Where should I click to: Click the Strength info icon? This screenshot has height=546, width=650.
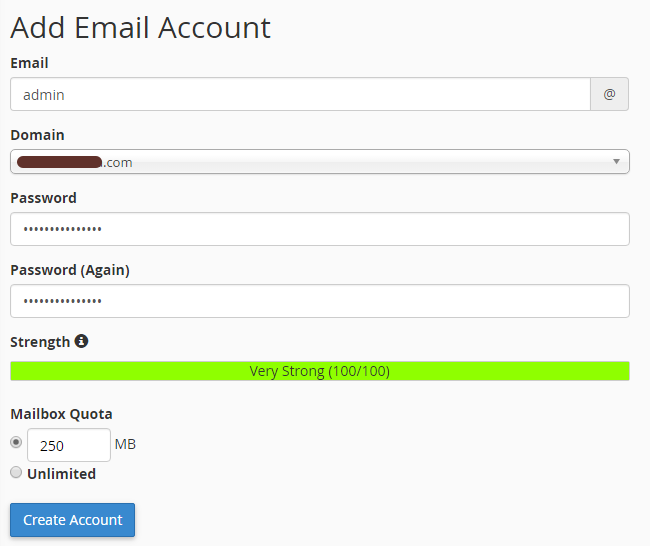81,341
